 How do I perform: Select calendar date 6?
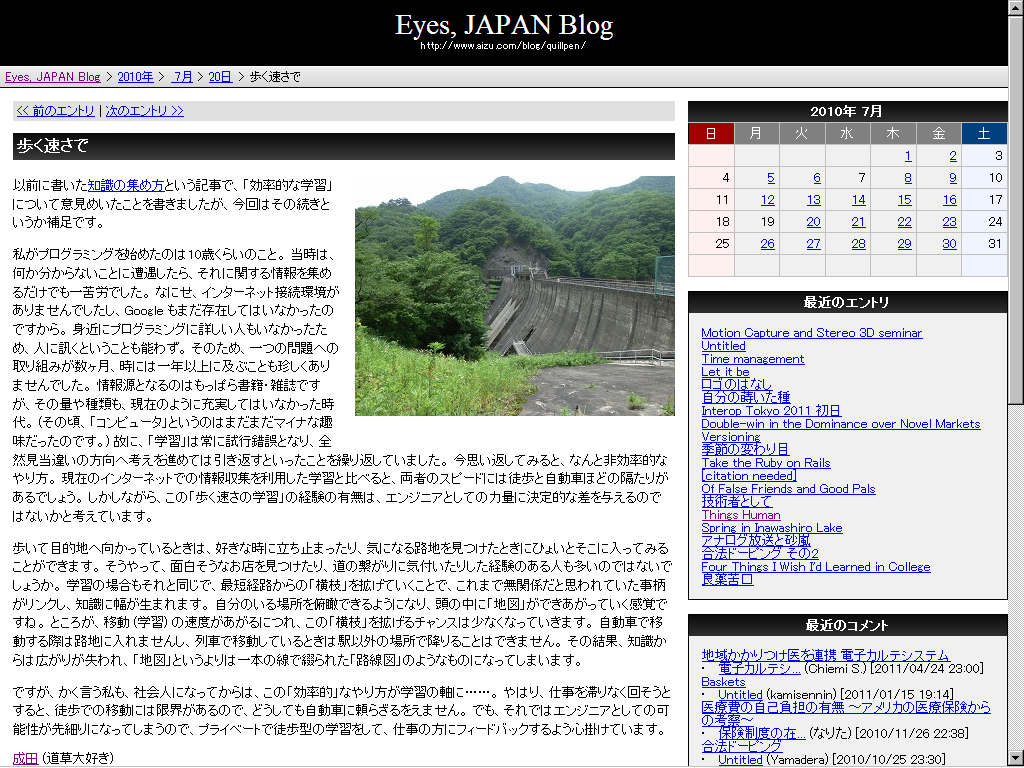point(816,178)
